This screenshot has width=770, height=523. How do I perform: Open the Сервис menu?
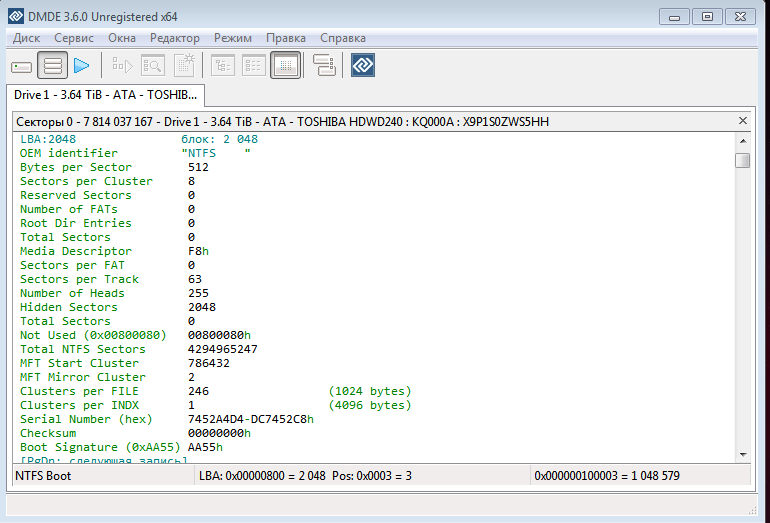[74, 38]
